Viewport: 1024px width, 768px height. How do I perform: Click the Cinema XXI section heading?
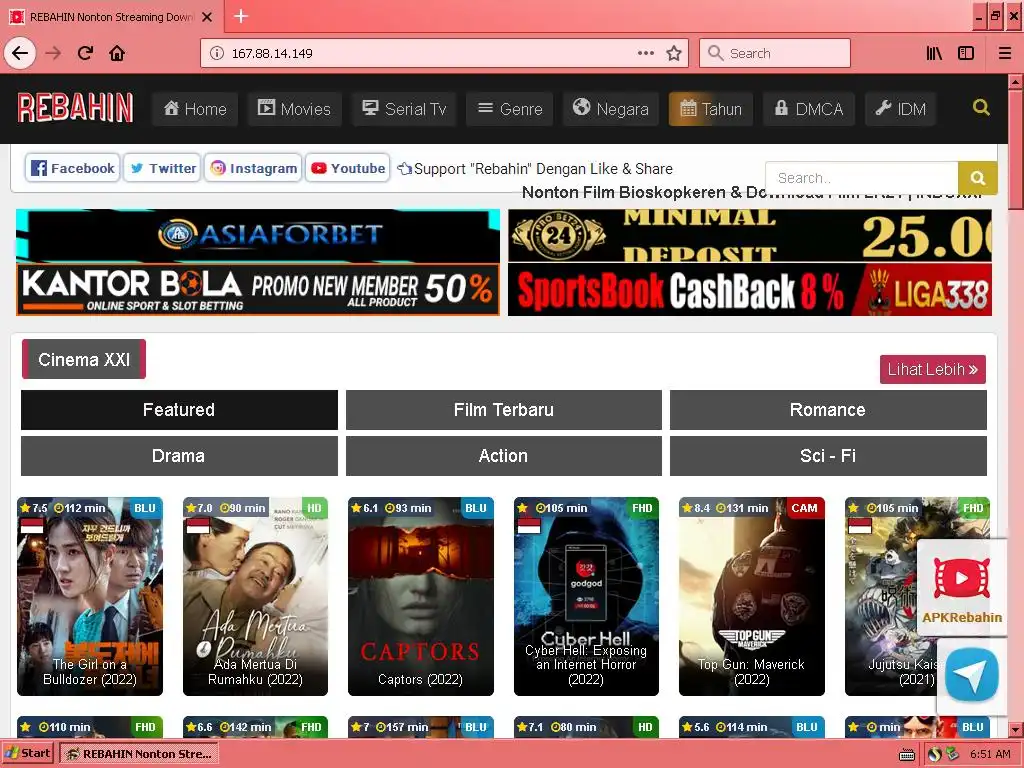click(x=84, y=359)
